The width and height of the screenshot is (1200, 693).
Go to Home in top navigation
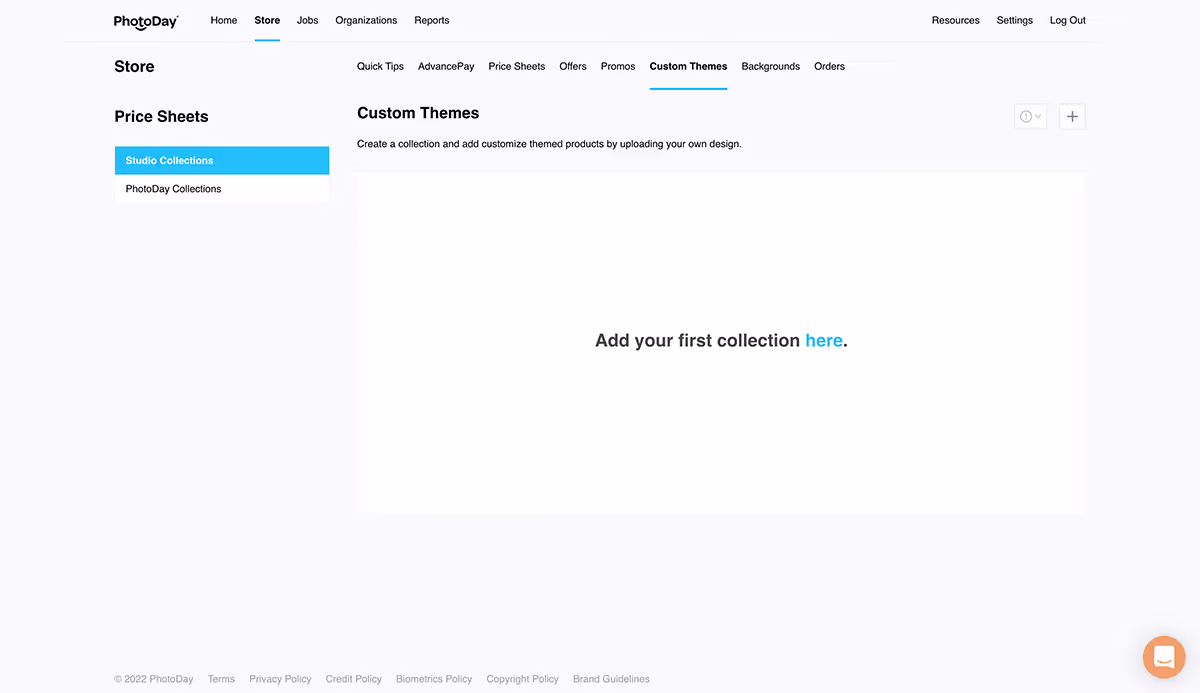click(x=224, y=20)
